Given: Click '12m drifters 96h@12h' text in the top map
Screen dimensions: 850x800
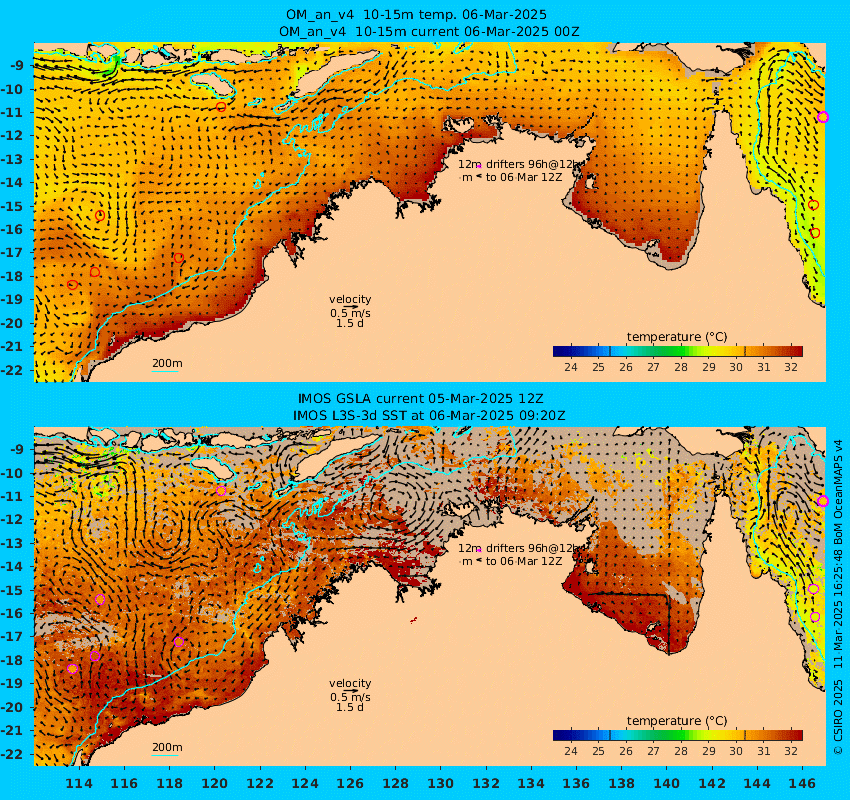Looking at the screenshot, I should [519, 164].
